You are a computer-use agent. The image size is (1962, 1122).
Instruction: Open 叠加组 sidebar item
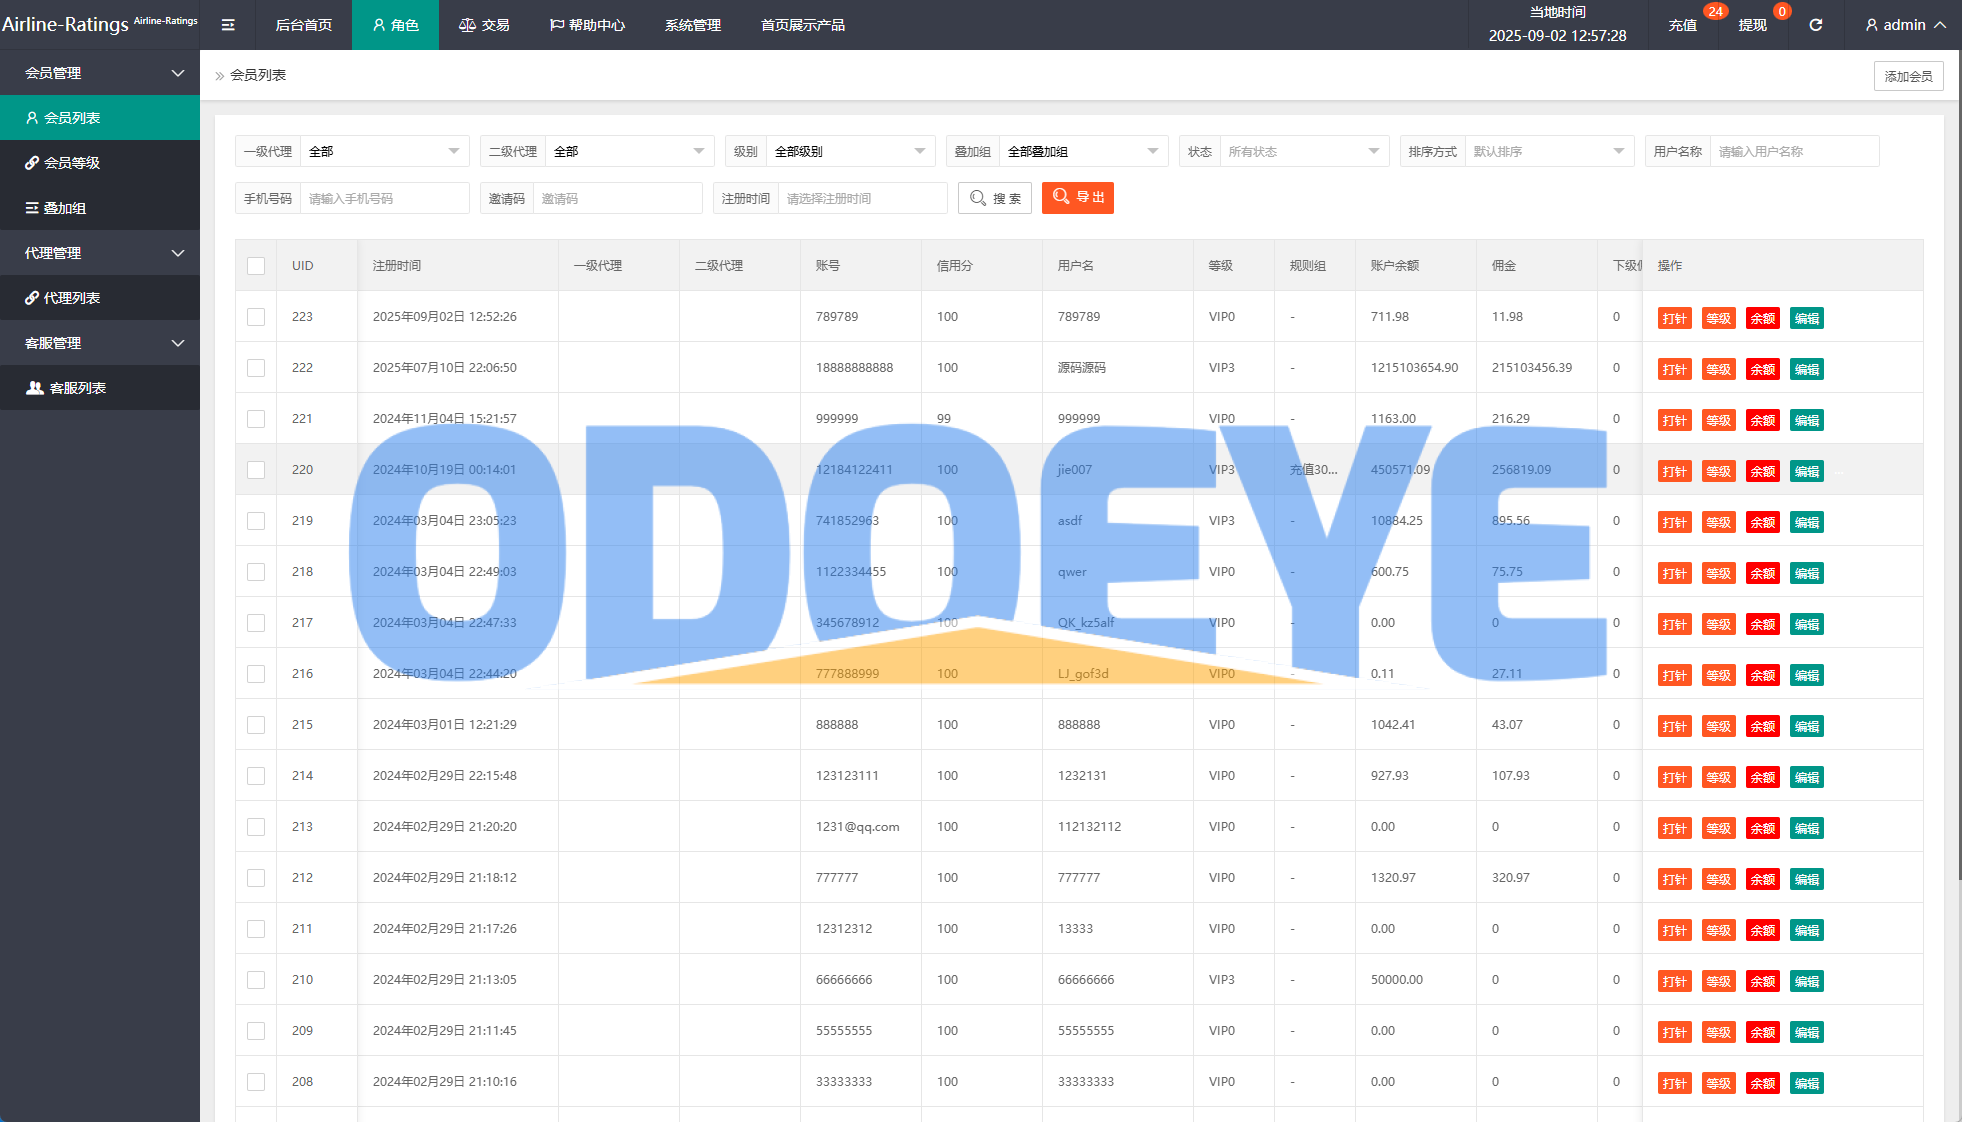65,208
